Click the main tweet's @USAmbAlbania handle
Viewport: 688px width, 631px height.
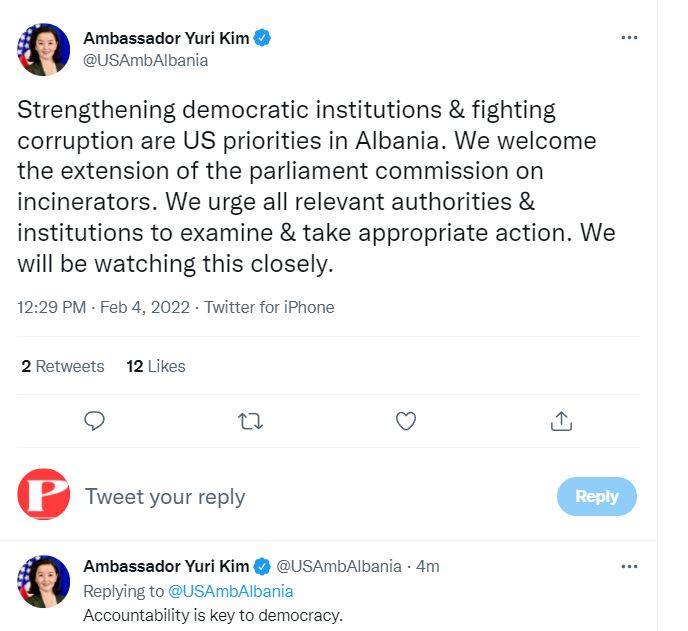point(146,60)
